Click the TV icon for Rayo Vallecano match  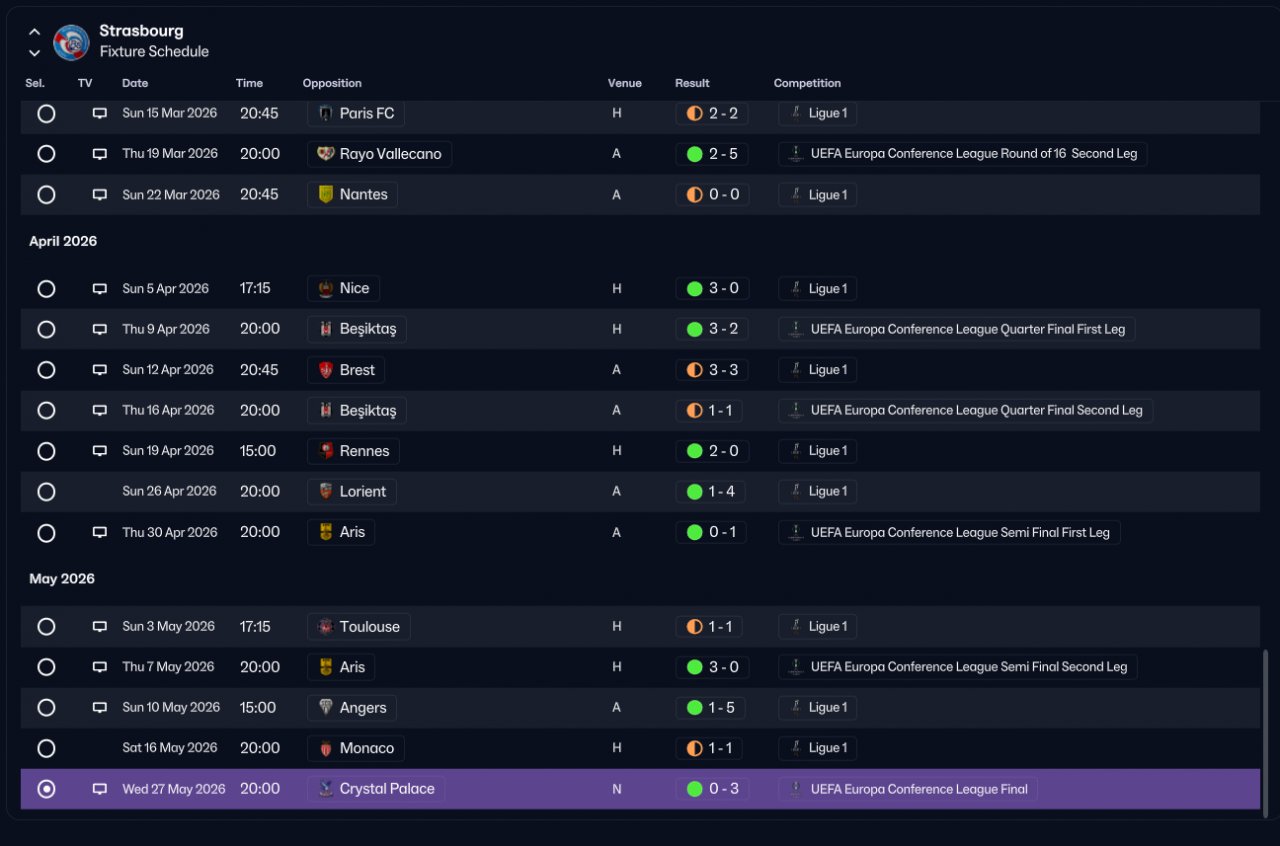pyautogui.click(x=99, y=154)
